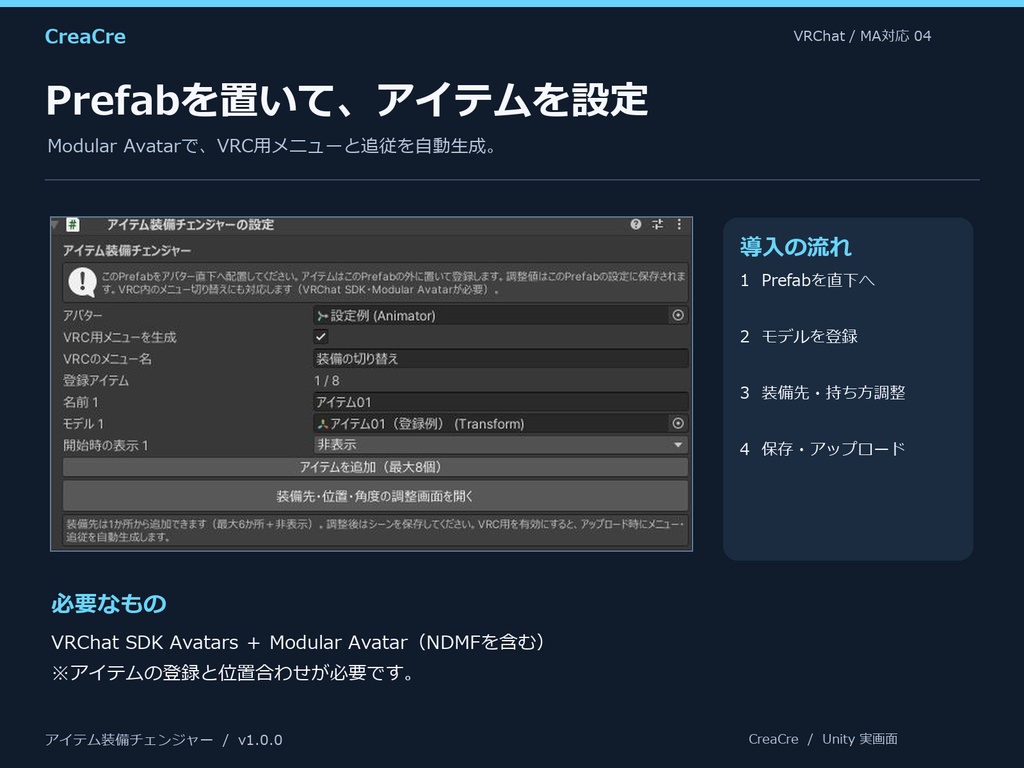
Task: Click the Prefabを置いて、アイテムを設定 title
Action: pyautogui.click(x=347, y=100)
